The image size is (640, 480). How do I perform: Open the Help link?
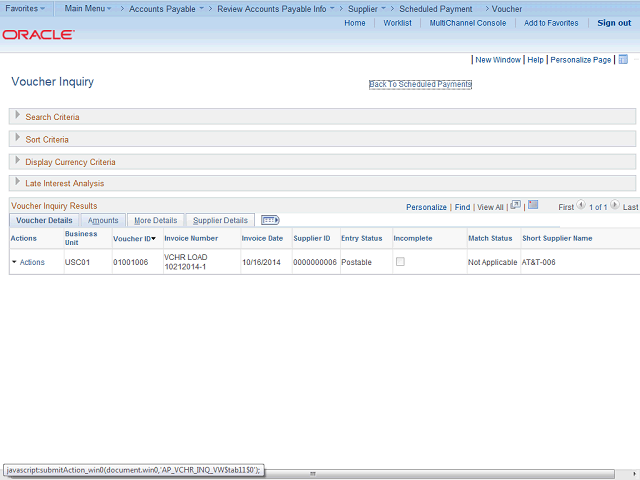pos(535,60)
